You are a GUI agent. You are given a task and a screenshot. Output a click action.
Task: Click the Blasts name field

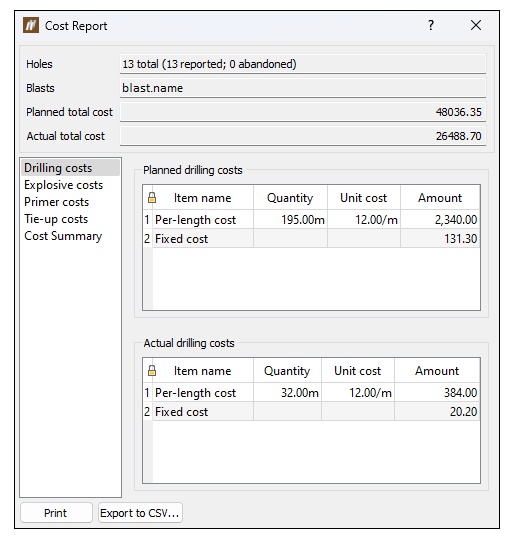point(303,88)
